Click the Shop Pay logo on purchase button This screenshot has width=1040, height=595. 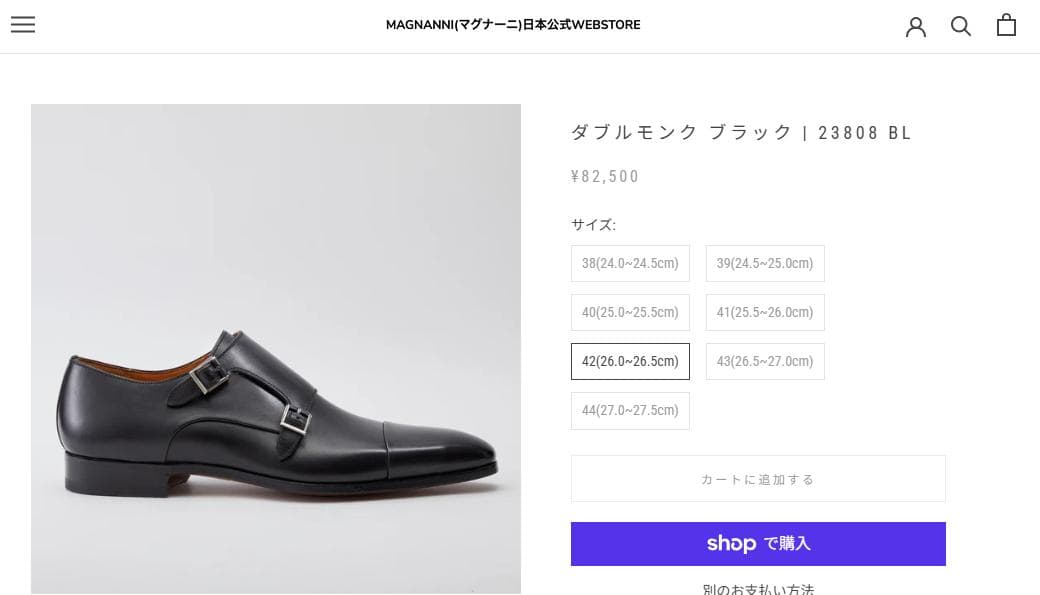(x=731, y=543)
